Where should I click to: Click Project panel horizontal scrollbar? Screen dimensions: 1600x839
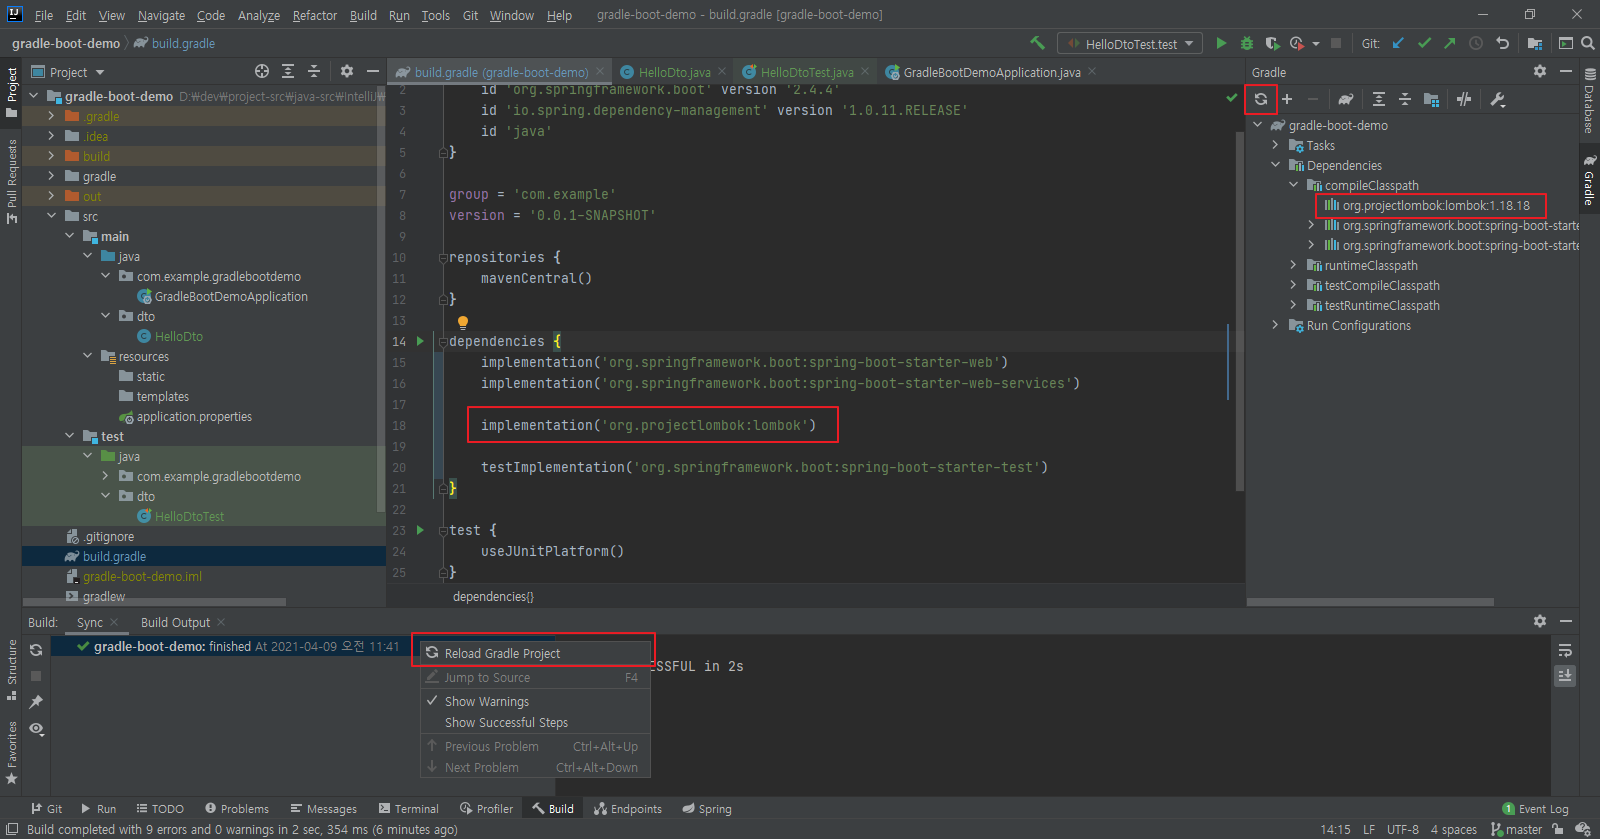click(x=154, y=602)
